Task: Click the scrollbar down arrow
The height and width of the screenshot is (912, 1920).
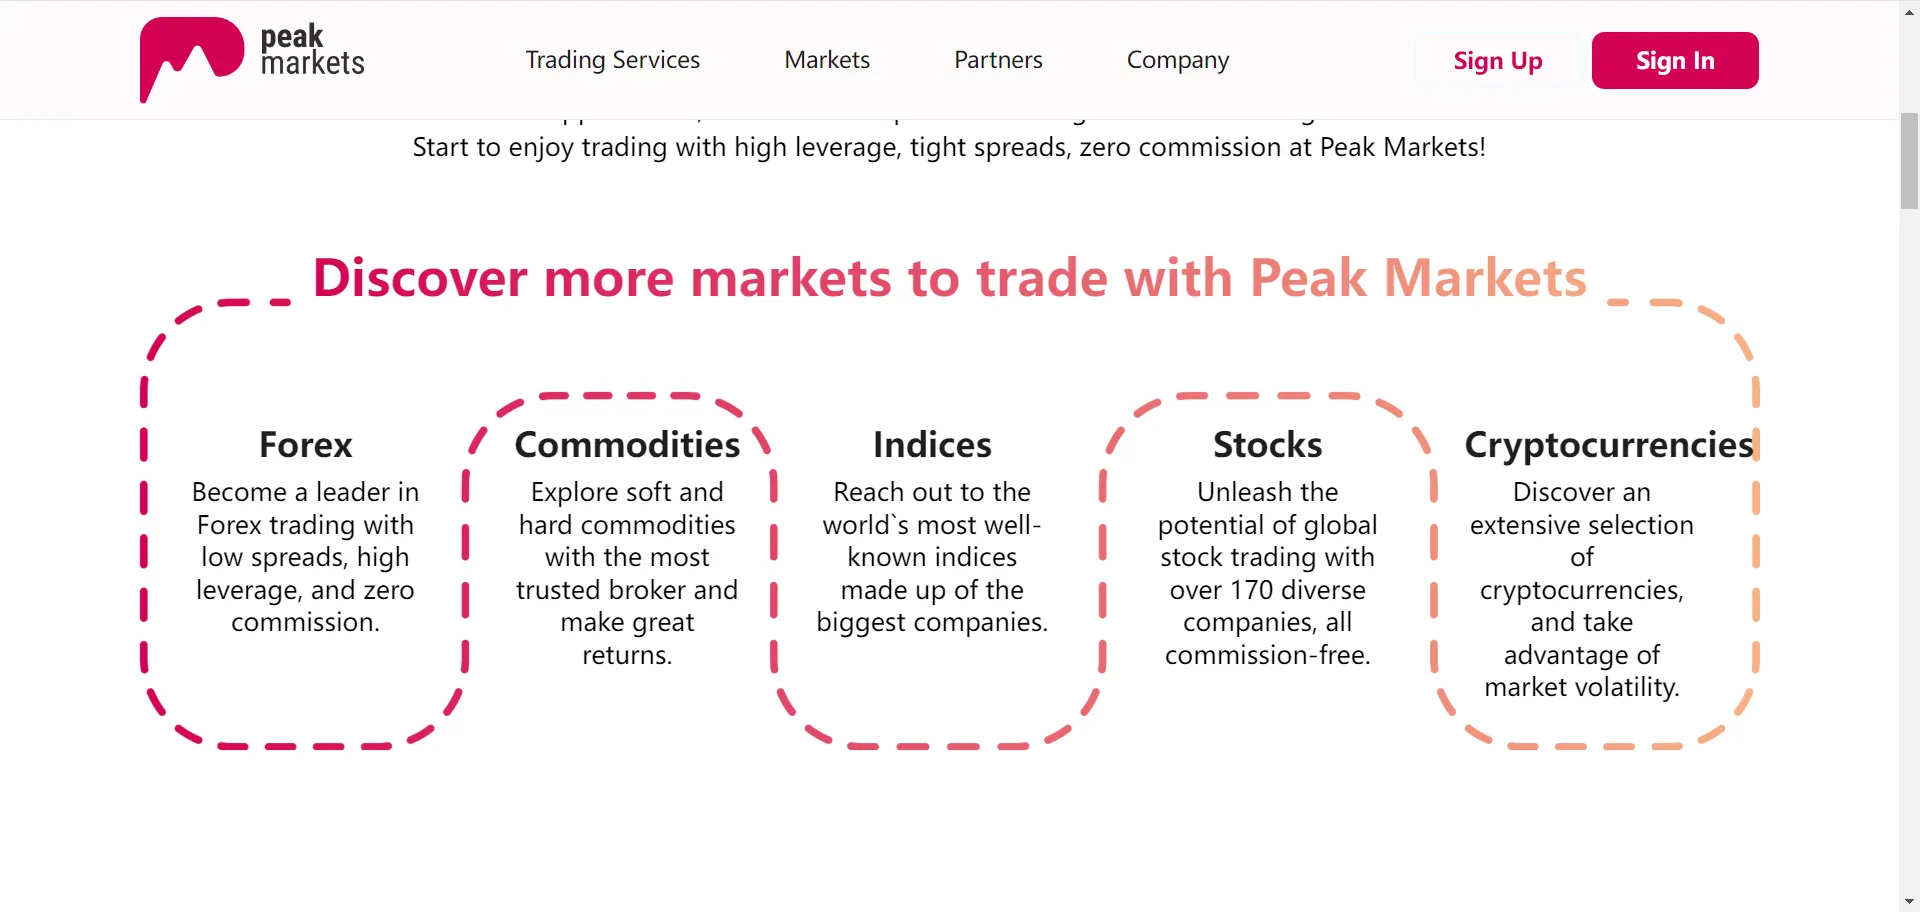Action: click(x=1910, y=902)
